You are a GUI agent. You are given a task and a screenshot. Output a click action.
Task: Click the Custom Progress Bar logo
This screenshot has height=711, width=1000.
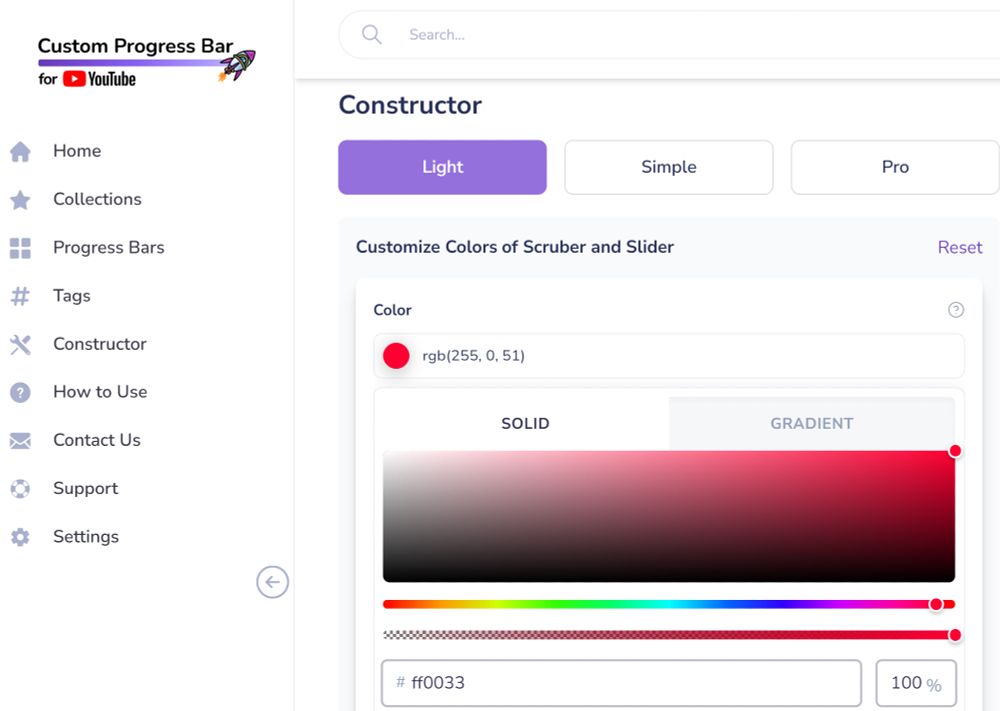(147, 62)
